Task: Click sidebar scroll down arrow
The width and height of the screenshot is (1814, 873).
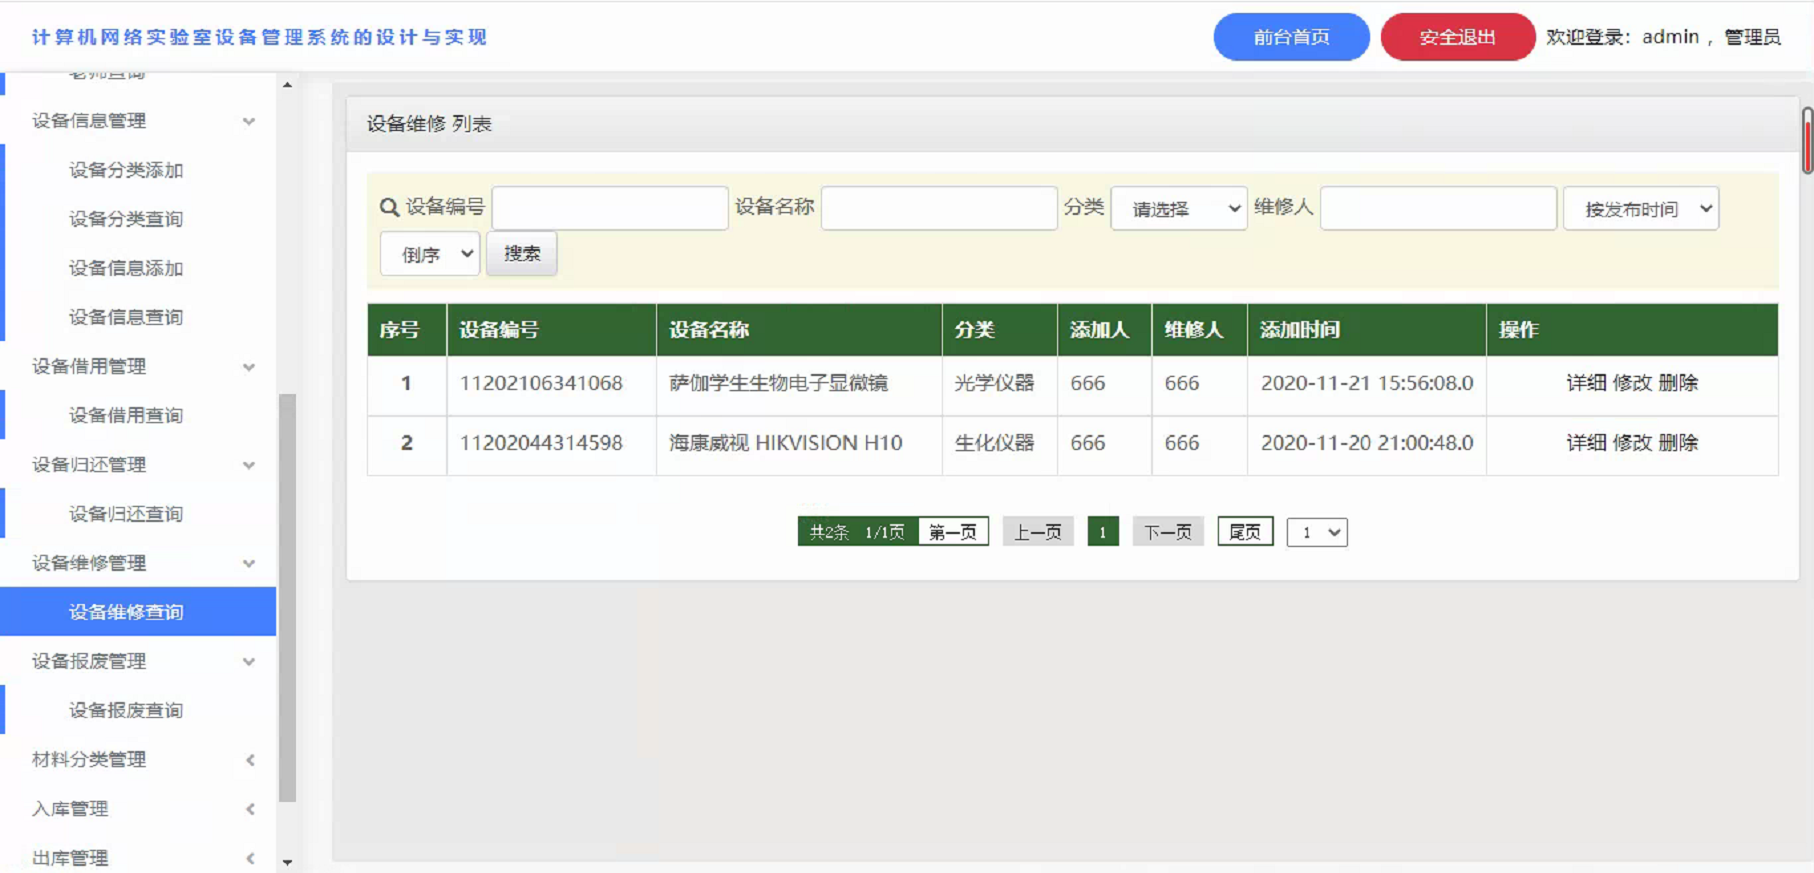Action: point(287,862)
